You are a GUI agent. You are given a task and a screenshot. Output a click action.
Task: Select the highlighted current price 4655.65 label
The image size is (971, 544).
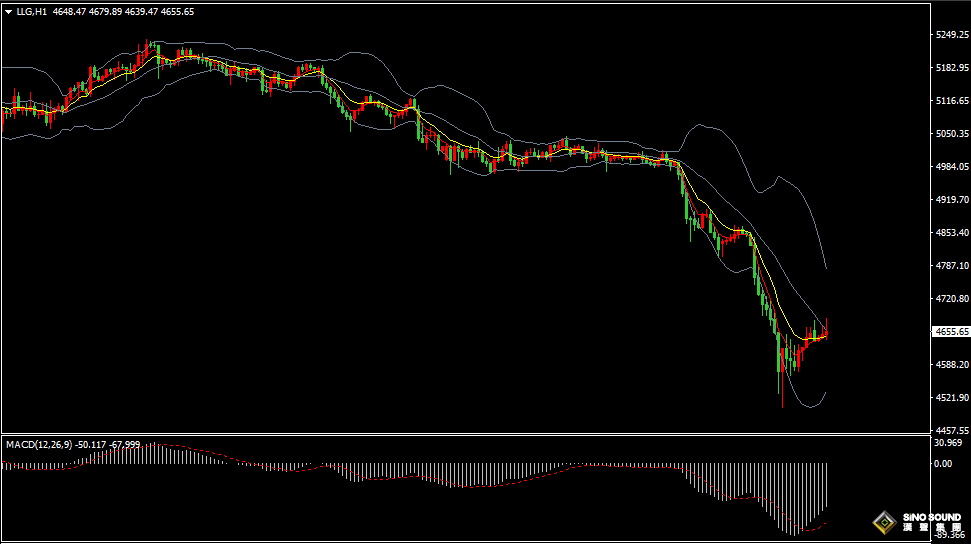click(x=950, y=332)
